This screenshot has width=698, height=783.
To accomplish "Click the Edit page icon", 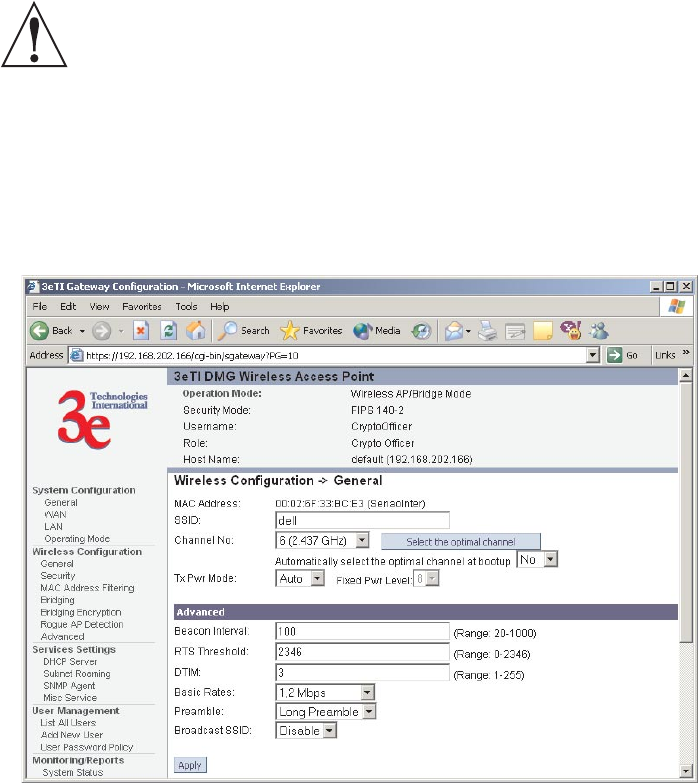I will pyautogui.click(x=515, y=332).
